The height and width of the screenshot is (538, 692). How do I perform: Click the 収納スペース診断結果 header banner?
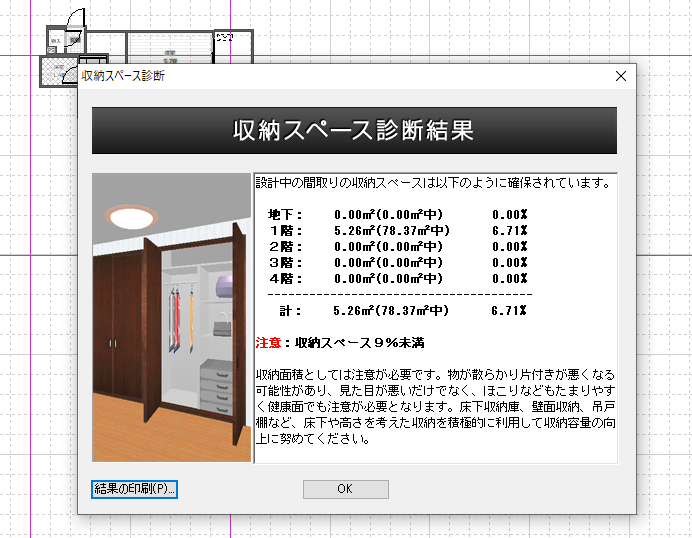coord(354,130)
